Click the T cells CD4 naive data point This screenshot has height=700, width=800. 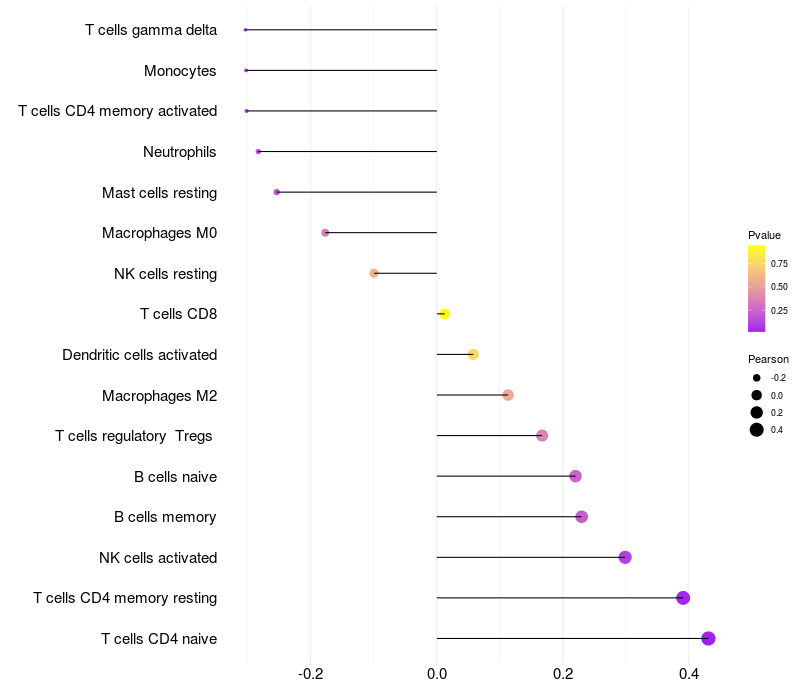(708, 638)
